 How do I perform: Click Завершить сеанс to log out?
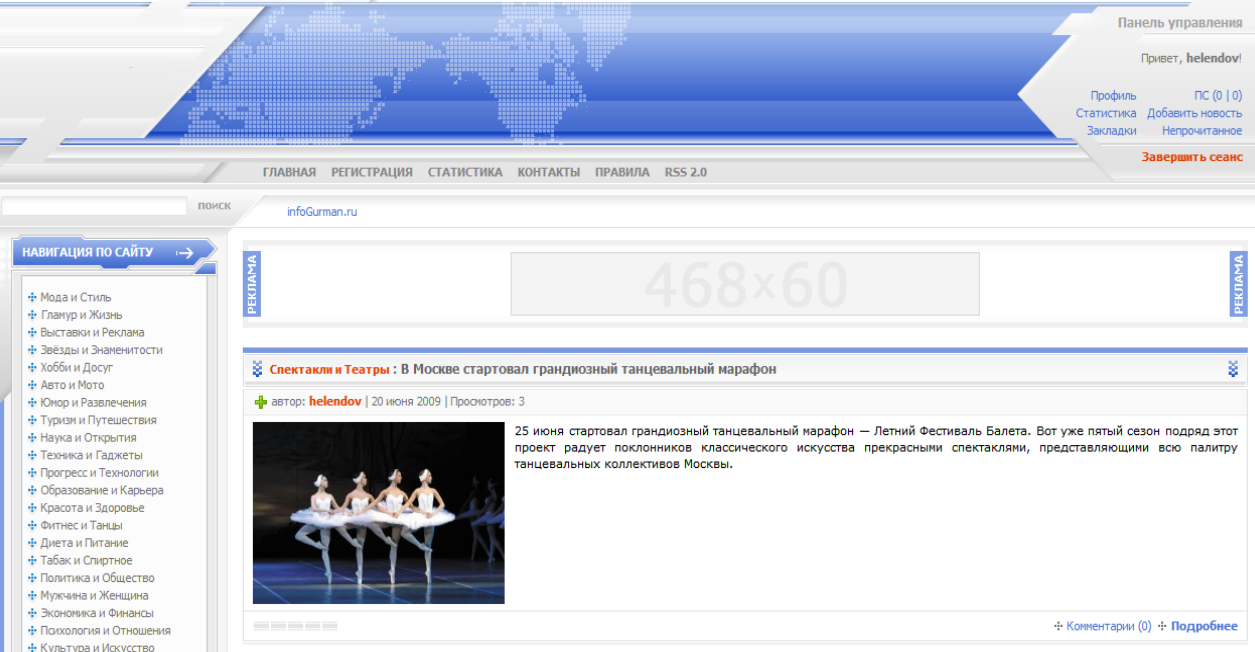click(1192, 157)
